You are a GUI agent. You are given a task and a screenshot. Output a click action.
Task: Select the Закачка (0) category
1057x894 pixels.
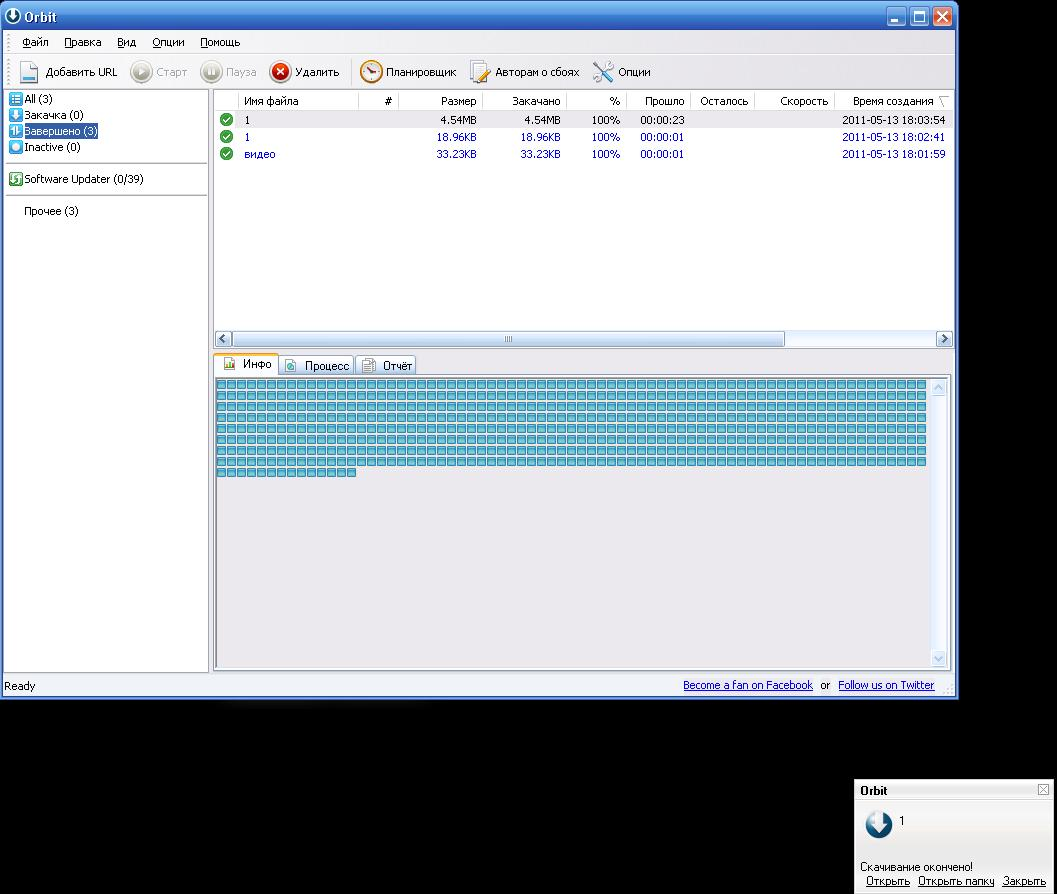[54, 115]
